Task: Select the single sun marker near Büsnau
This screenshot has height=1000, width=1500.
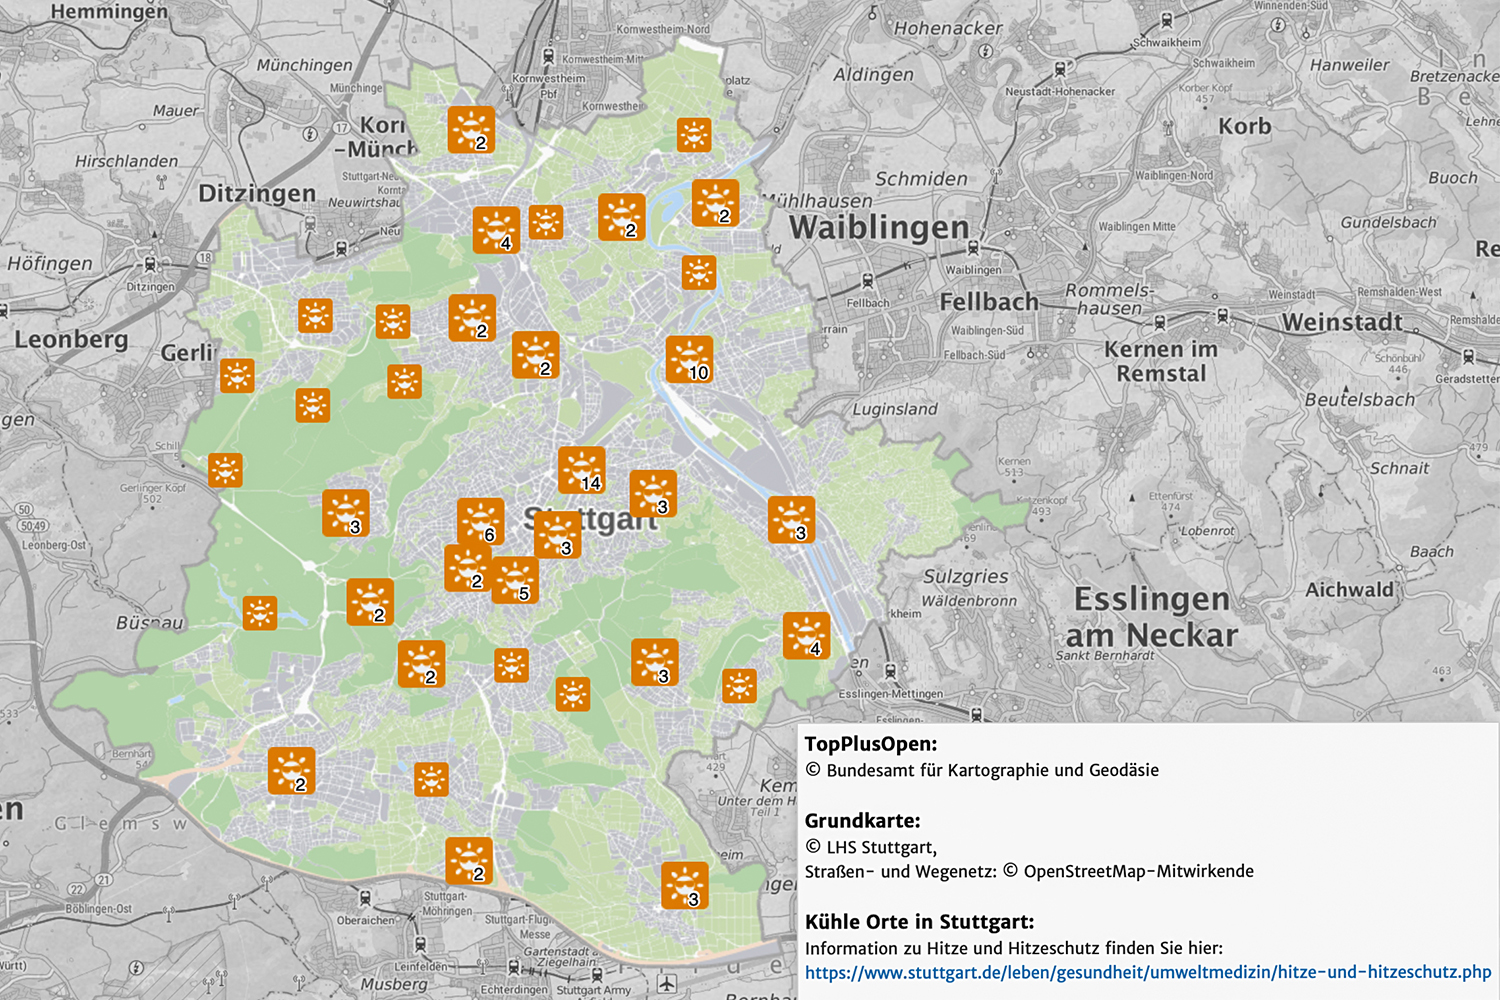Action: pos(260,613)
